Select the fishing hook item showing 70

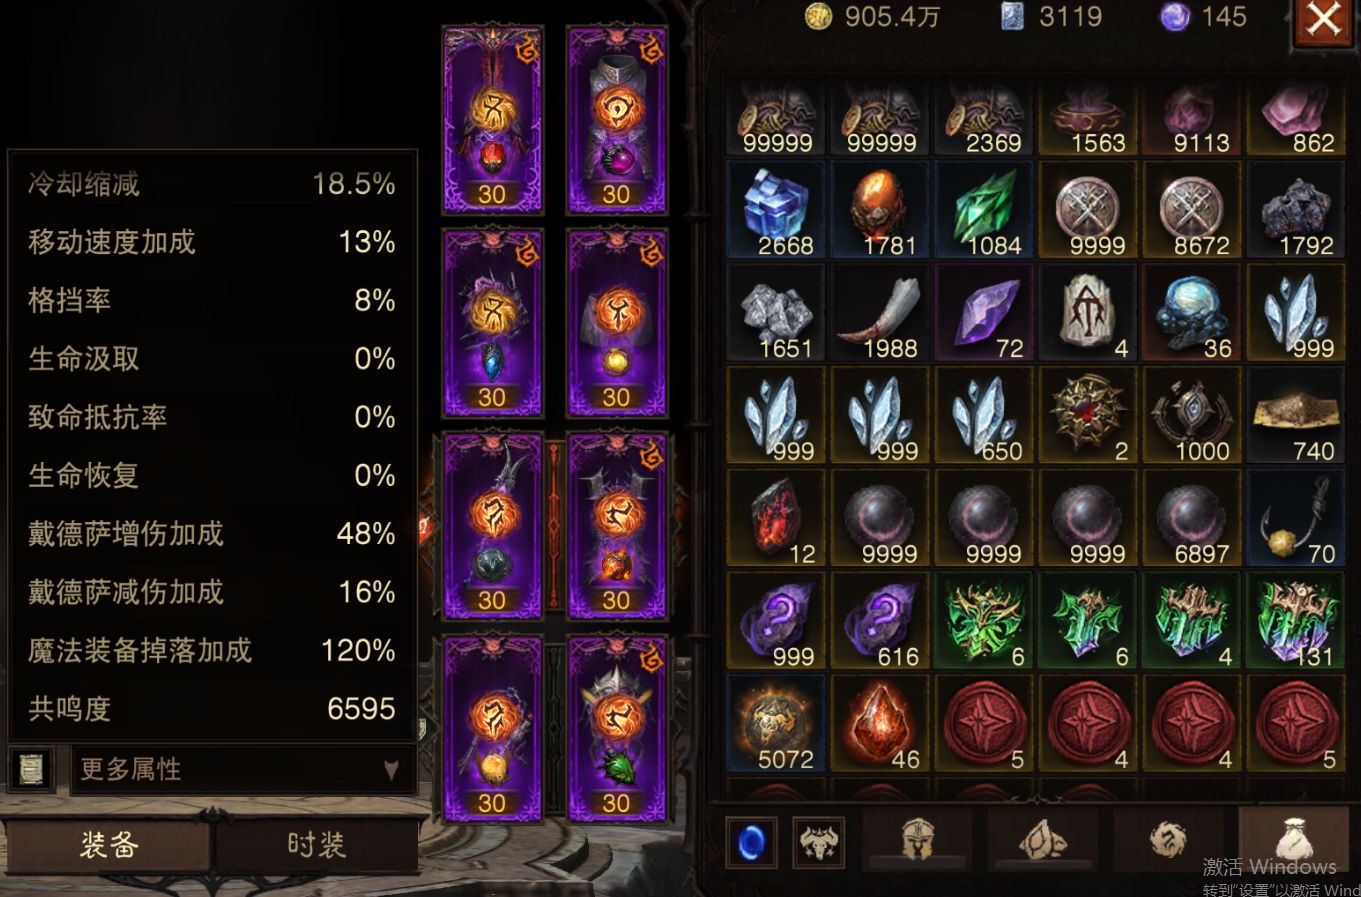click(1296, 519)
